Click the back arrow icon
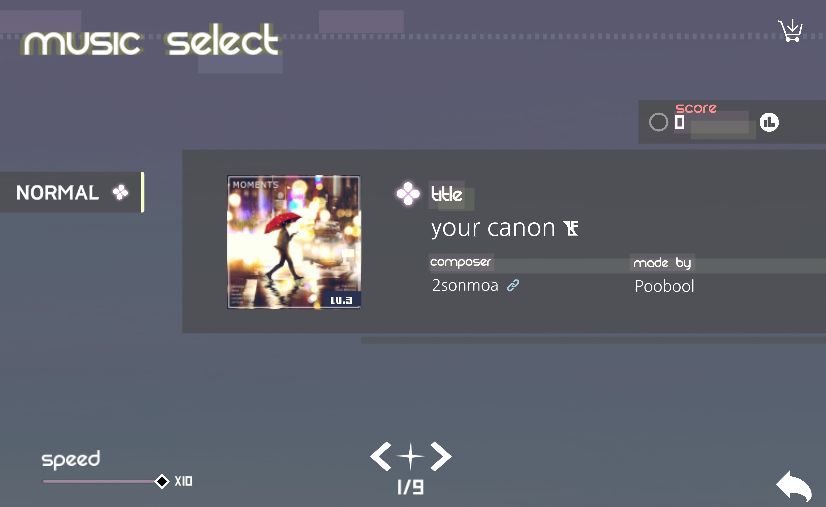Viewport: 826px width, 507px height. point(794,486)
